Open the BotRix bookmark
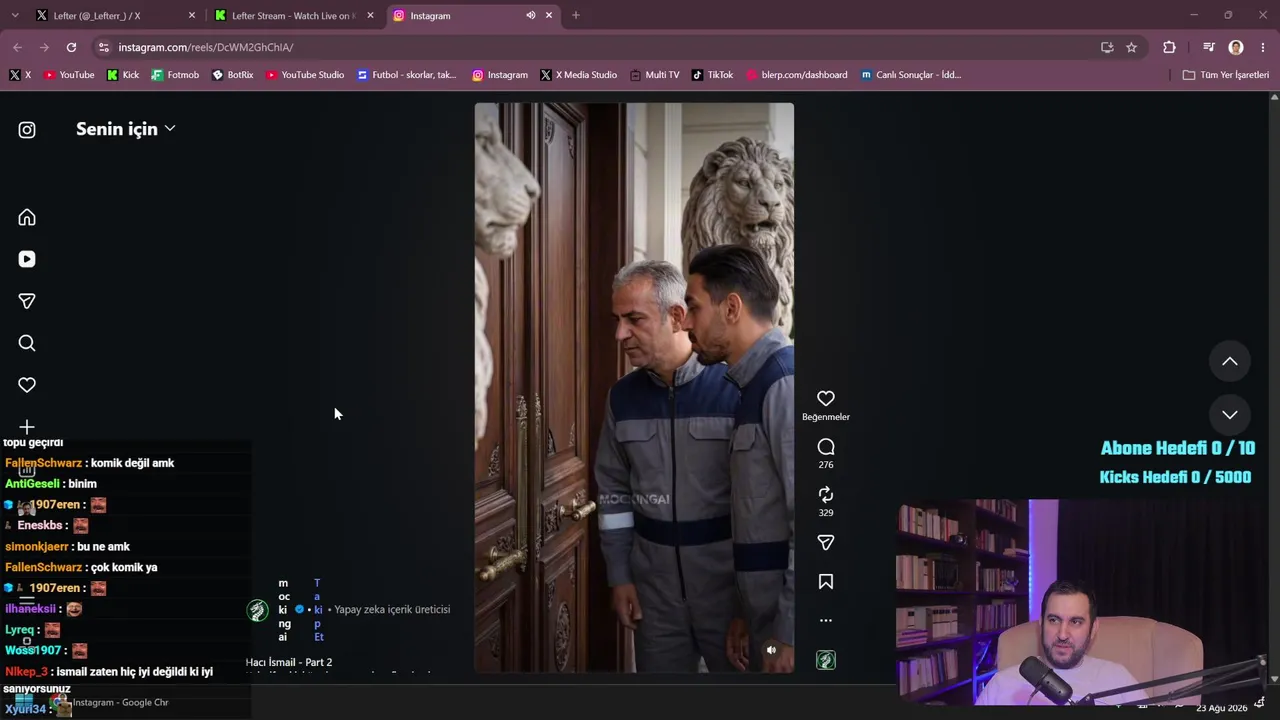Viewport: 1280px width, 720px height. 232,75
